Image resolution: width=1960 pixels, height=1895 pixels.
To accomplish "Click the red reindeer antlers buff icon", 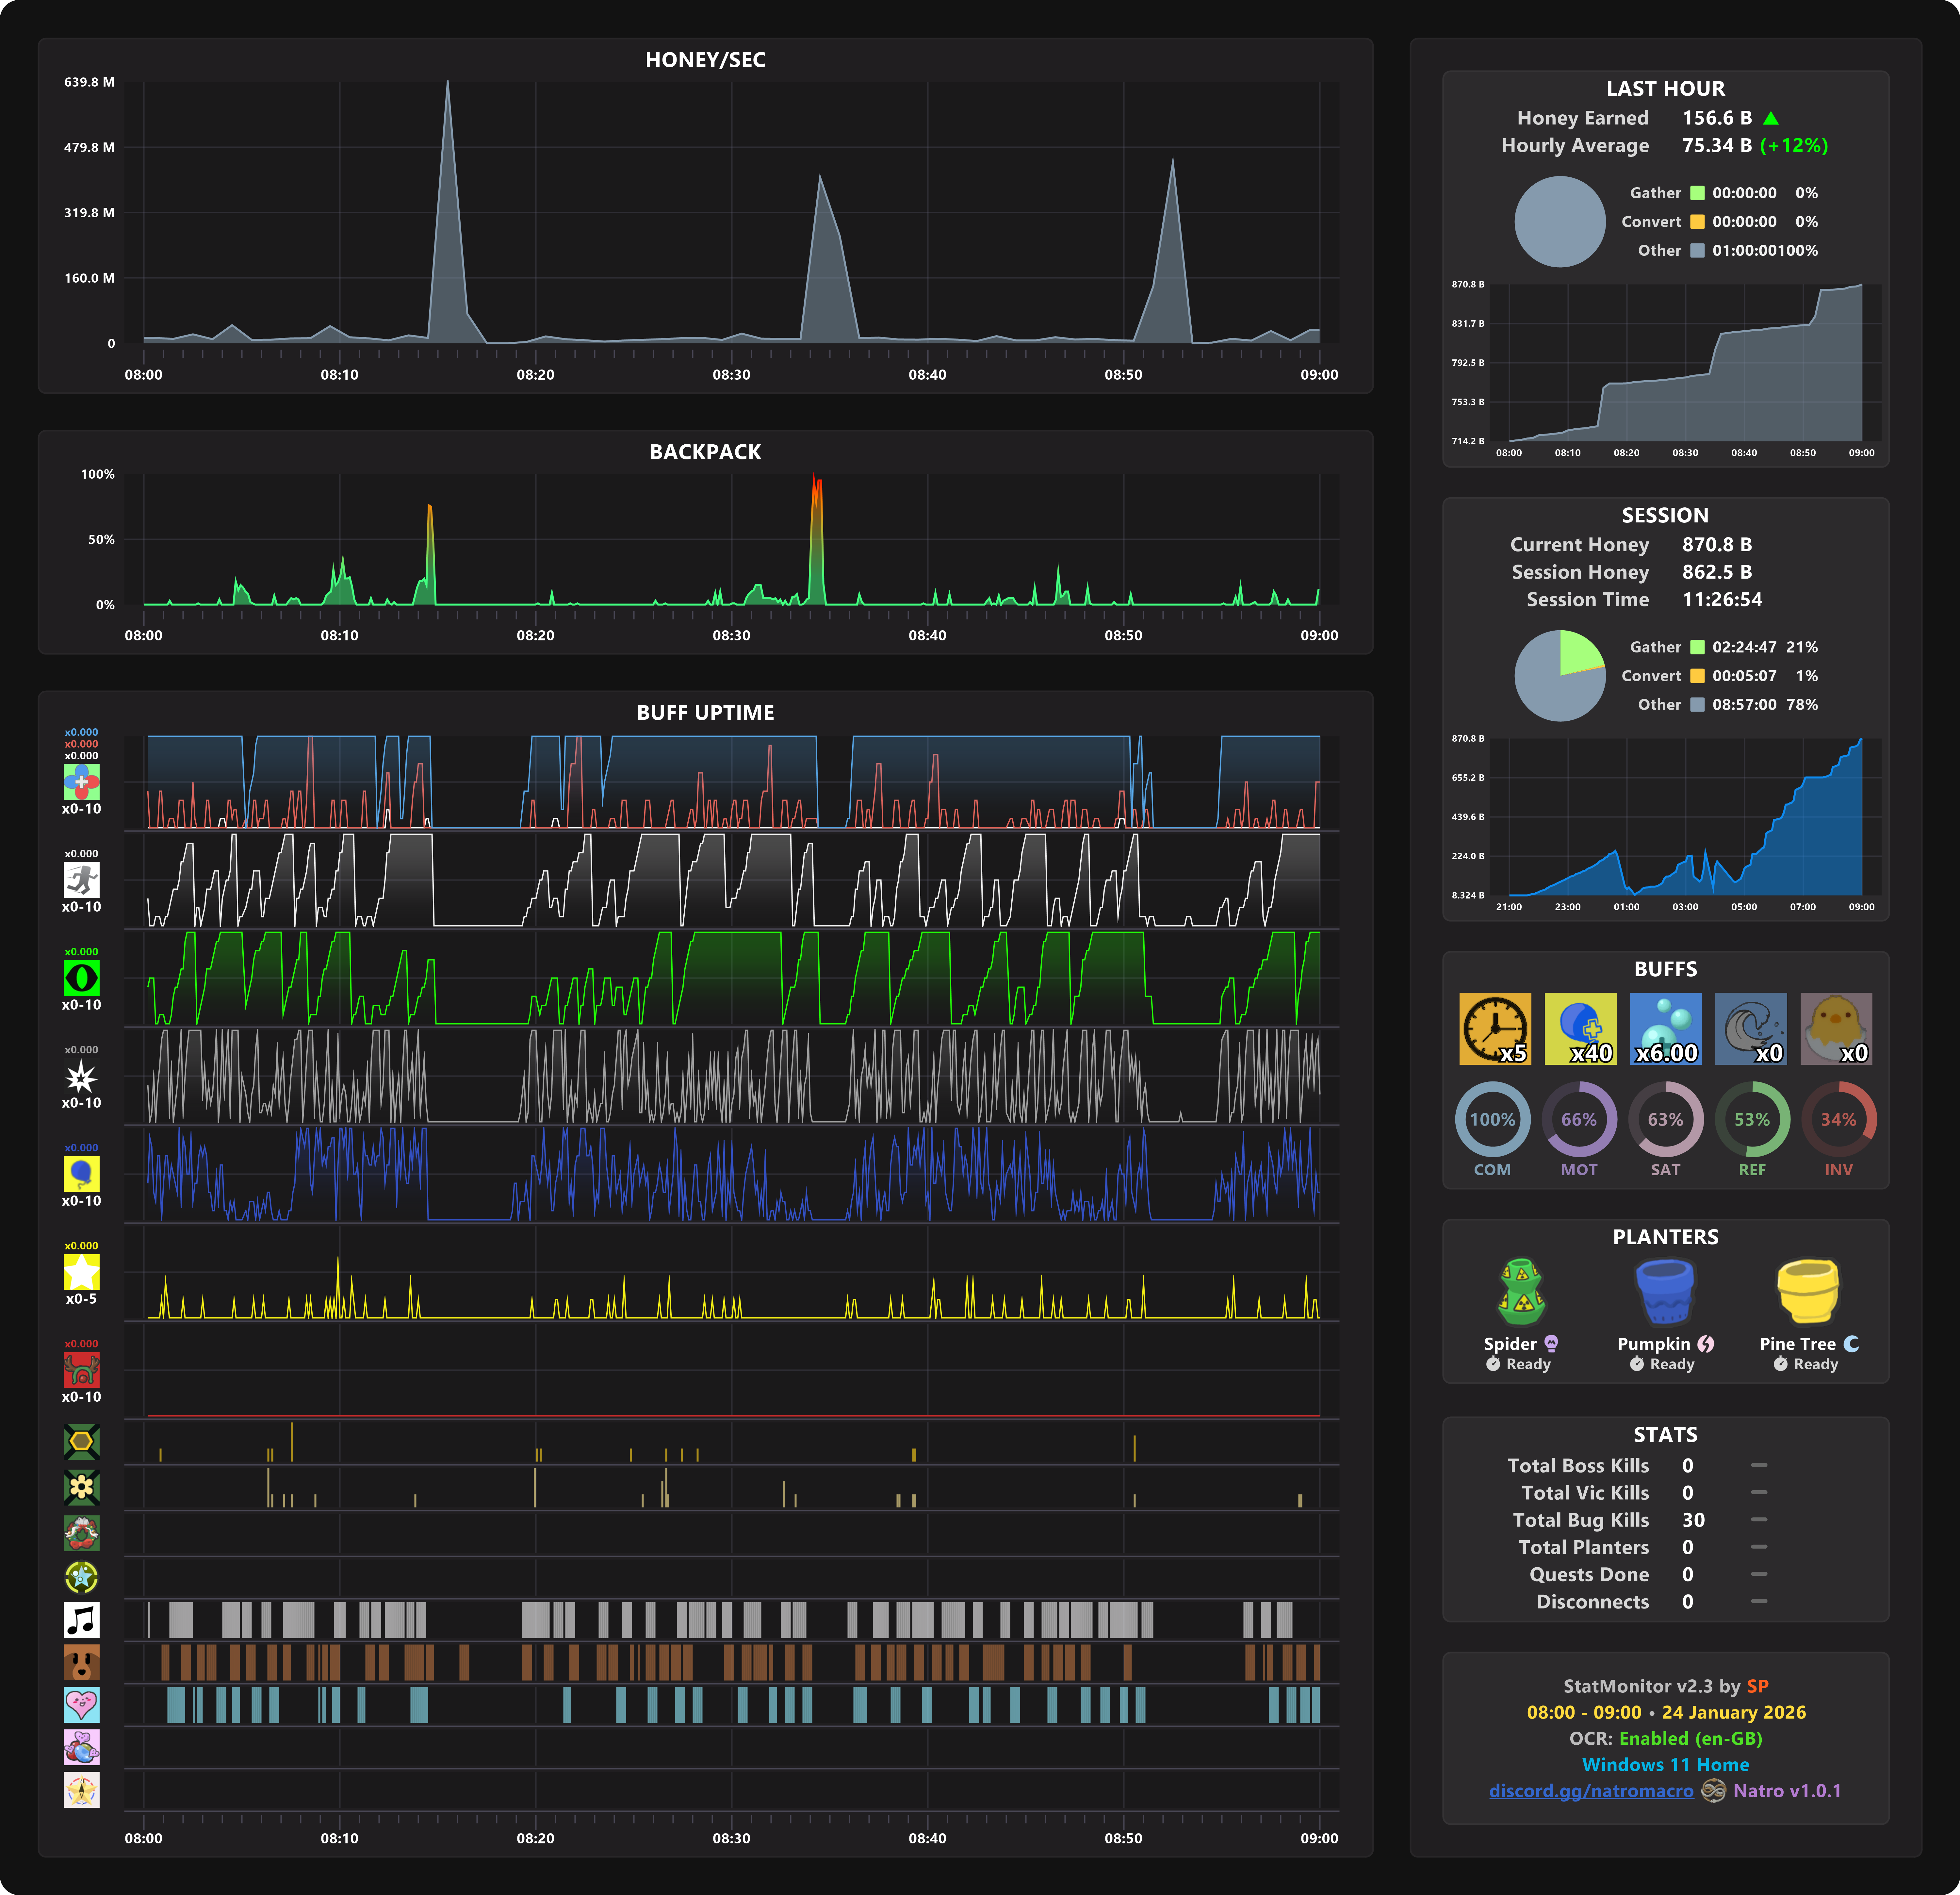I will [81, 1369].
